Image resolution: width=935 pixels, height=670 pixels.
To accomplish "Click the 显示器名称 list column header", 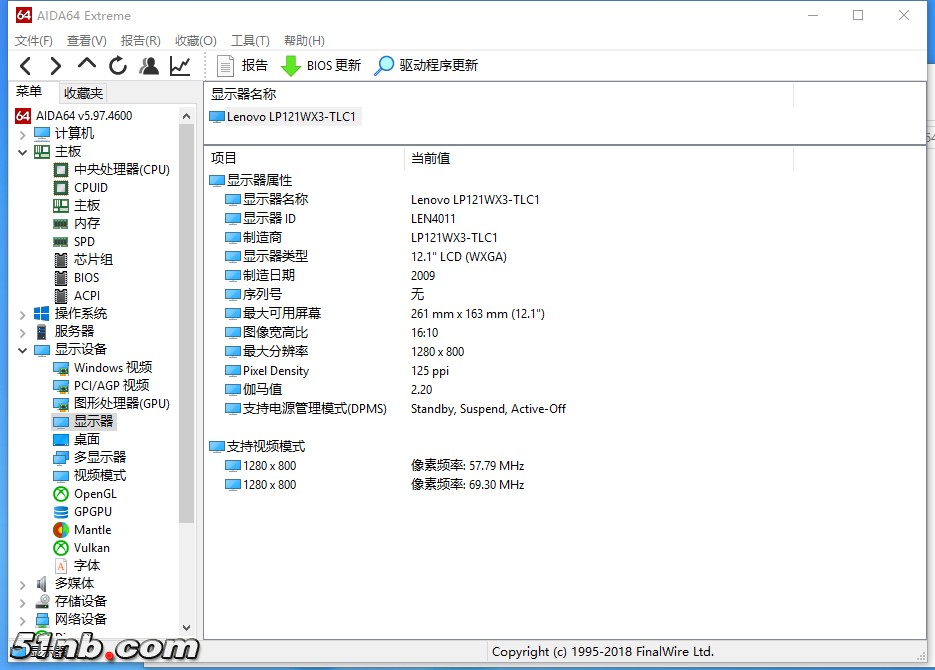I will point(499,94).
